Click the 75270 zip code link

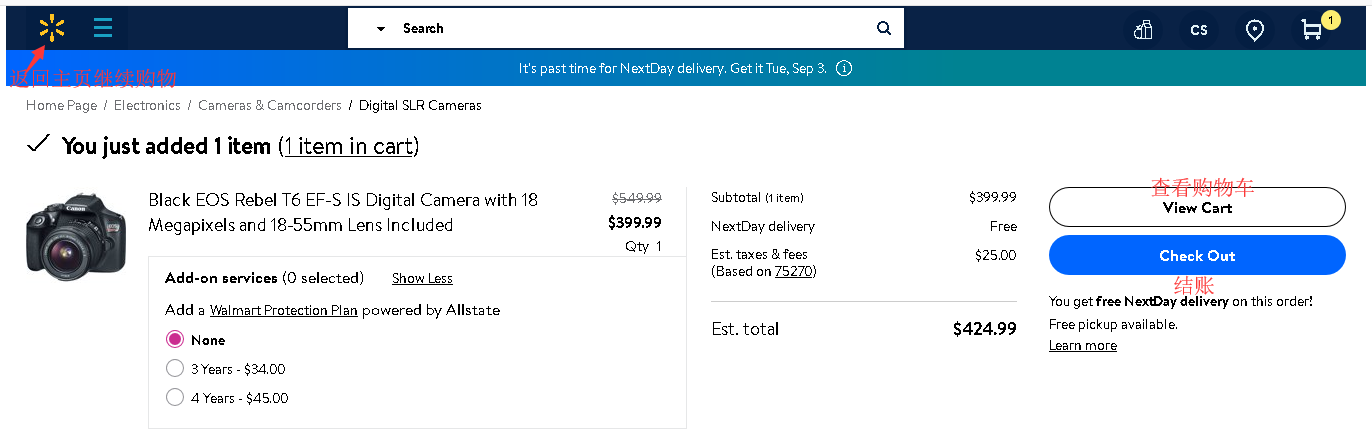pyautogui.click(x=793, y=271)
